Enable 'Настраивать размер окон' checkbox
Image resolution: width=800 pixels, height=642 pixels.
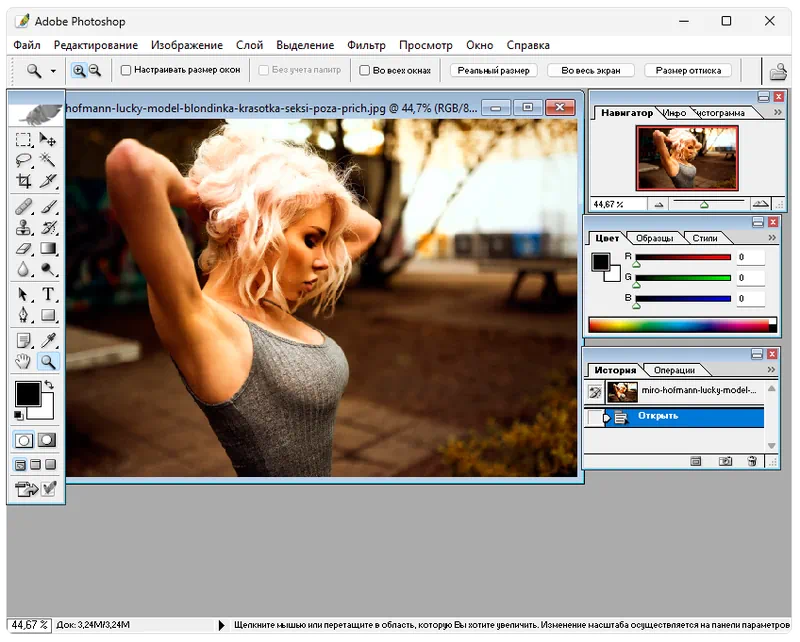126,70
